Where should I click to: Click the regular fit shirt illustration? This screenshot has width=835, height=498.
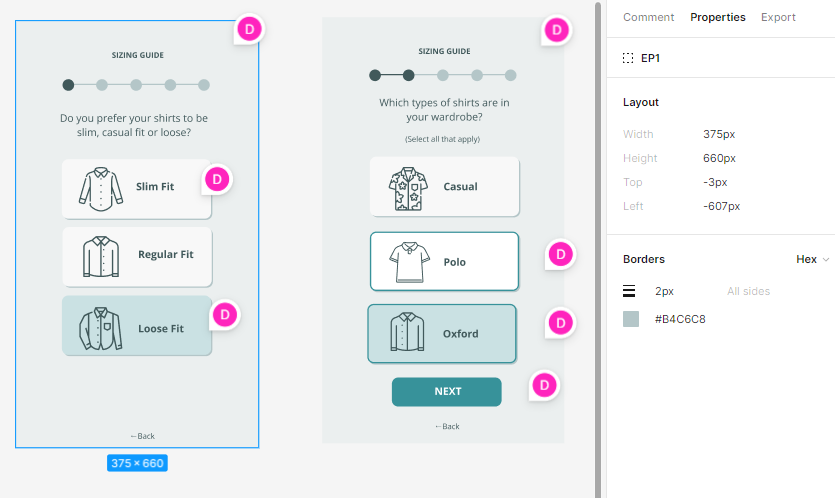[x=101, y=257]
